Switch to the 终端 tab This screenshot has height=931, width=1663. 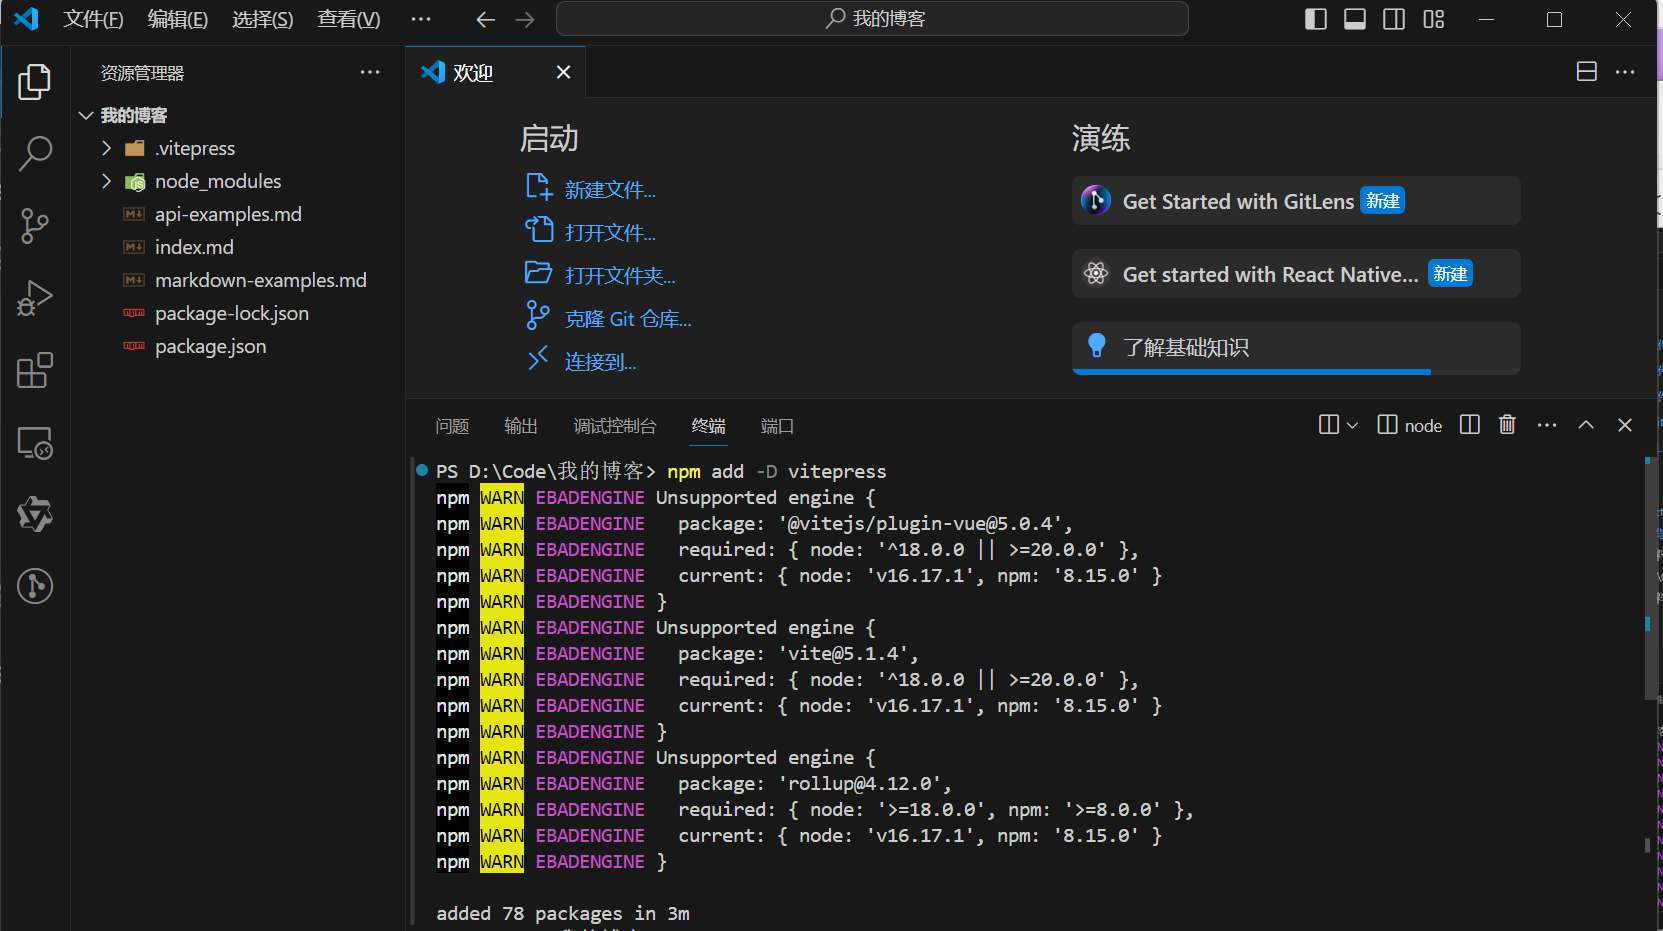(709, 426)
